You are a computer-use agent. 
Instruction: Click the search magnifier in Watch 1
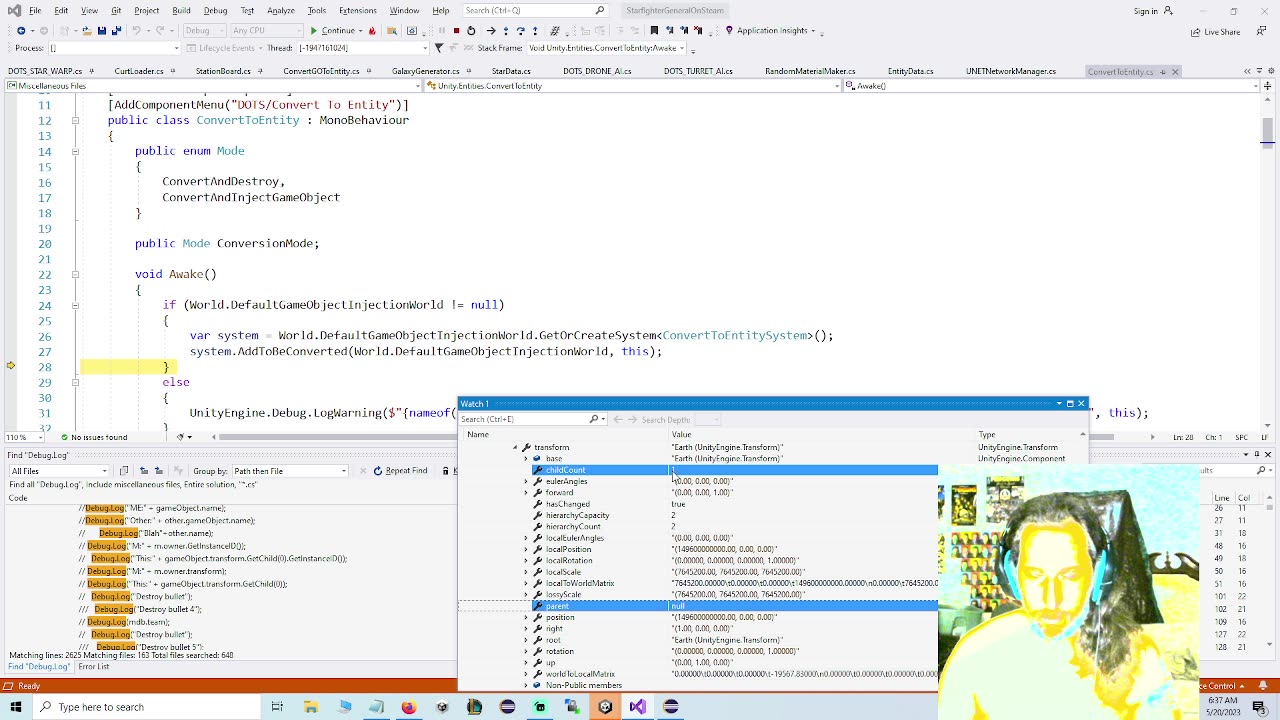(x=594, y=419)
